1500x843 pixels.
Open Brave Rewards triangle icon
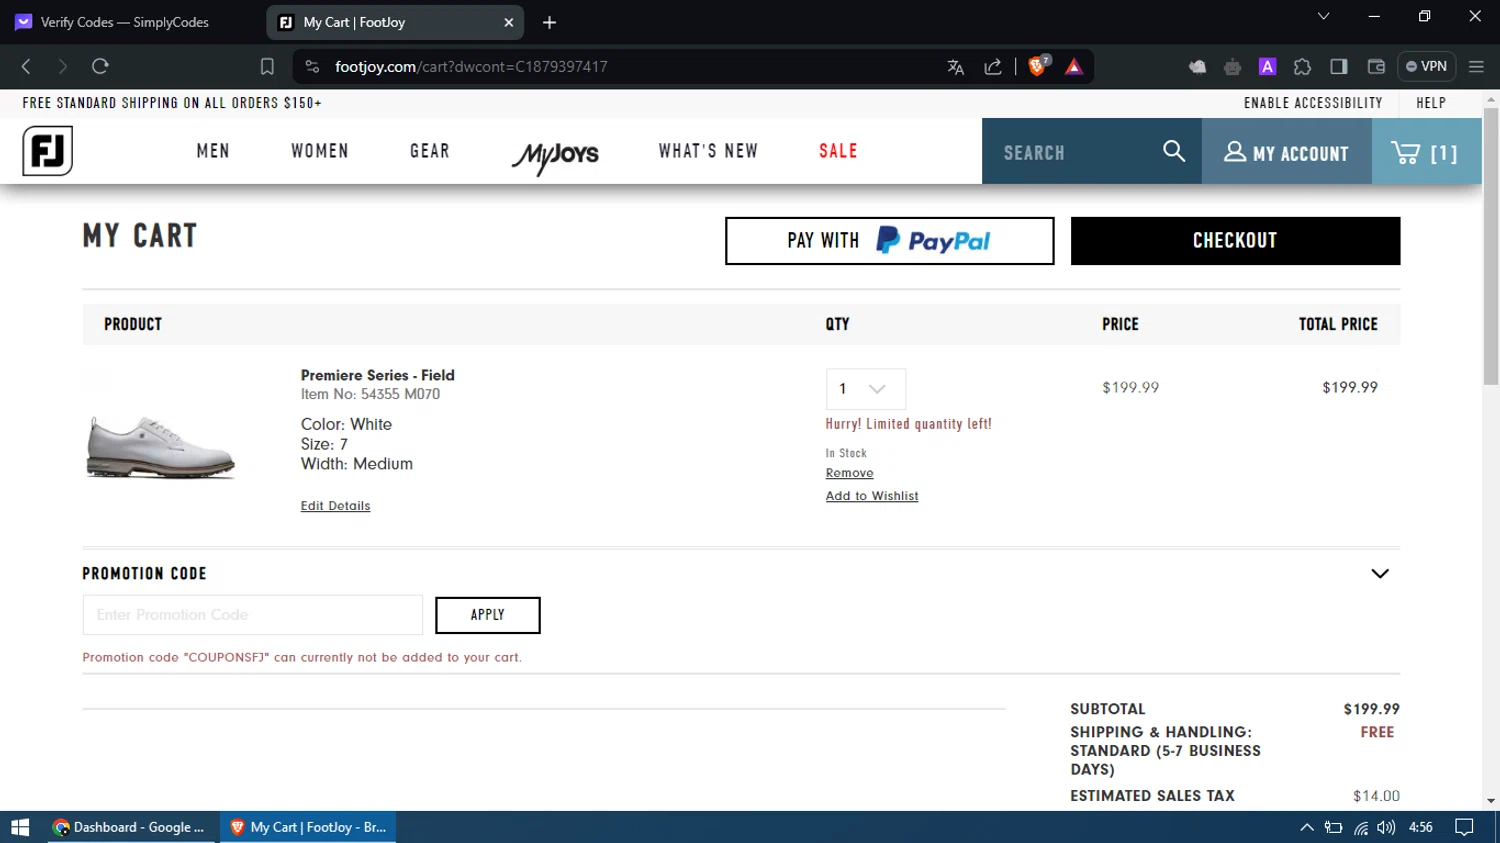(1074, 67)
